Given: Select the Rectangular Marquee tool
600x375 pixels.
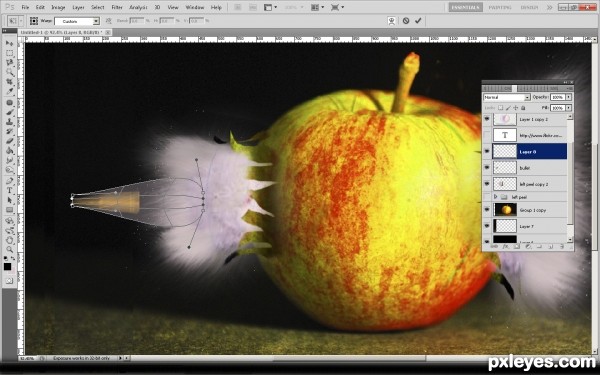Looking at the screenshot, I should (9, 53).
